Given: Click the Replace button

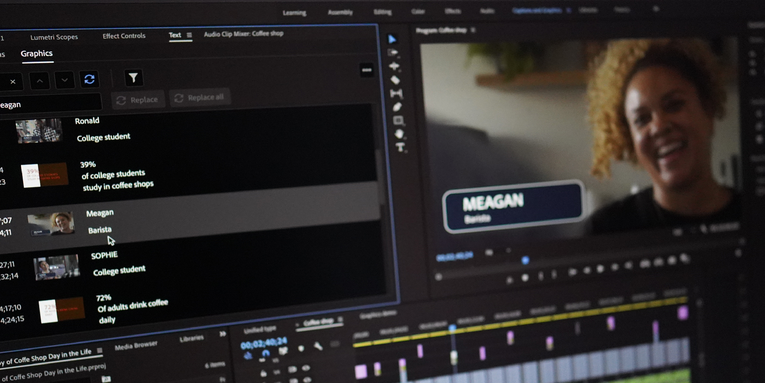Looking at the screenshot, I should (x=138, y=100).
